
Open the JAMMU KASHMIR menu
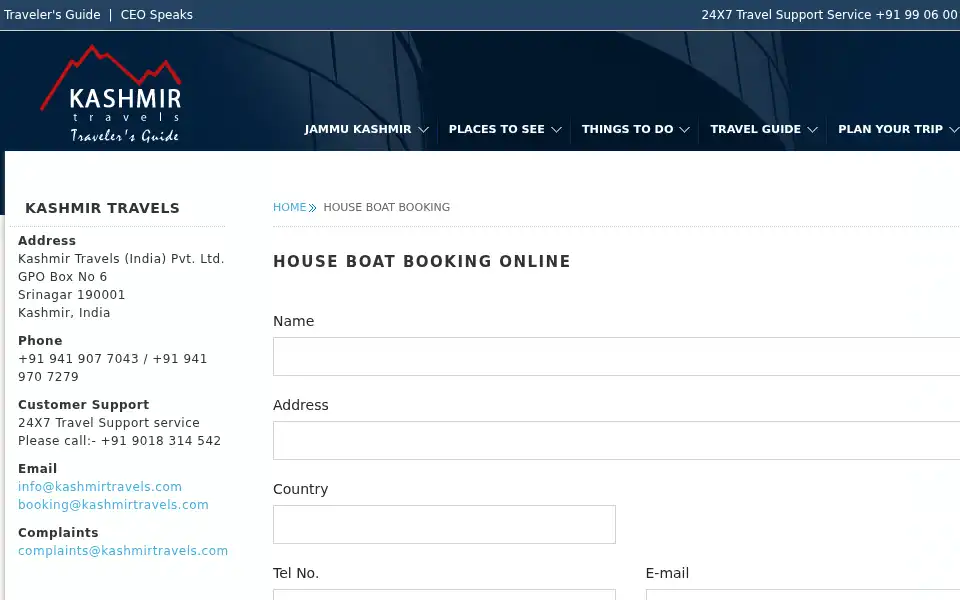(358, 129)
